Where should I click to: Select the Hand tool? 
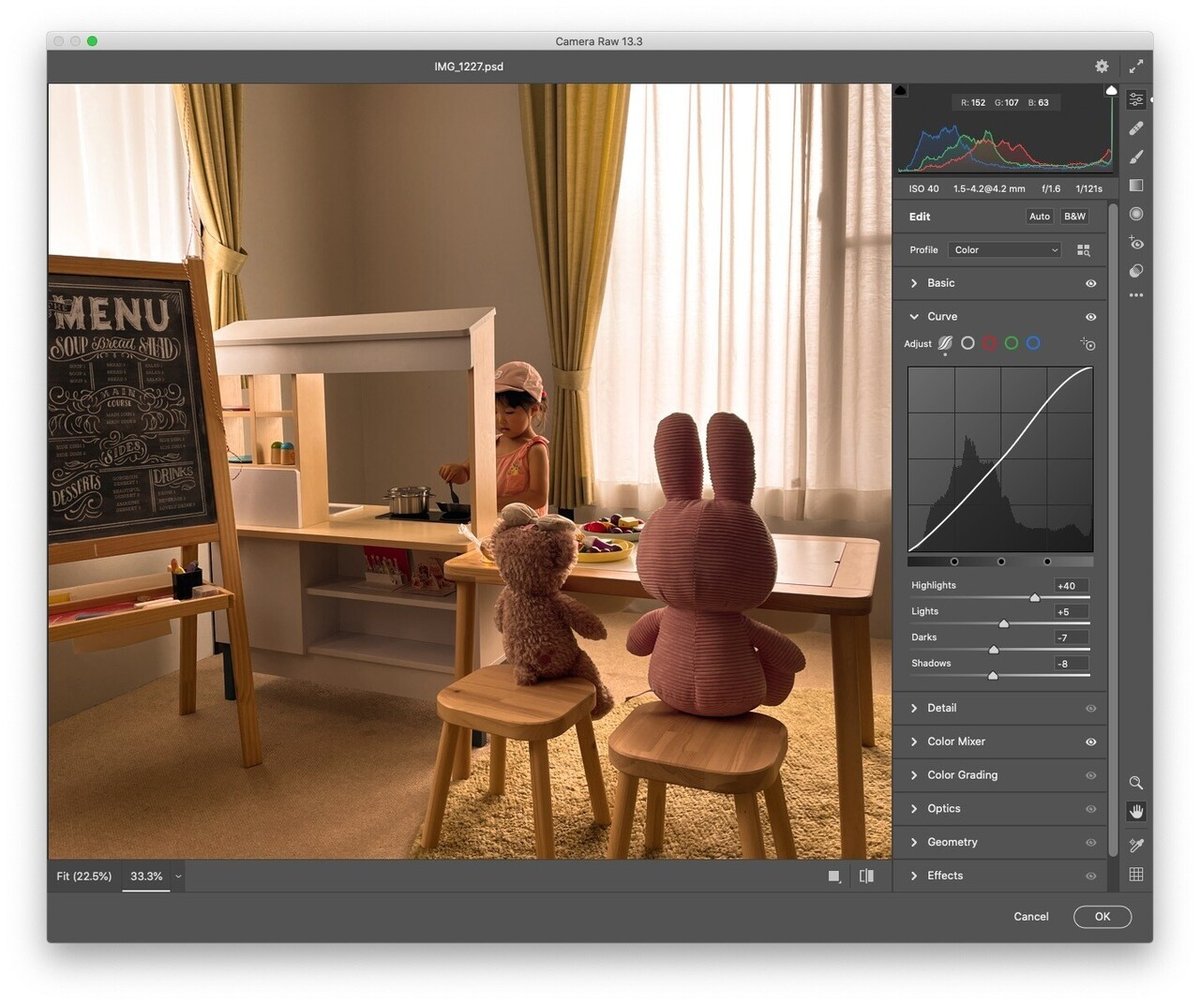pos(1136,811)
